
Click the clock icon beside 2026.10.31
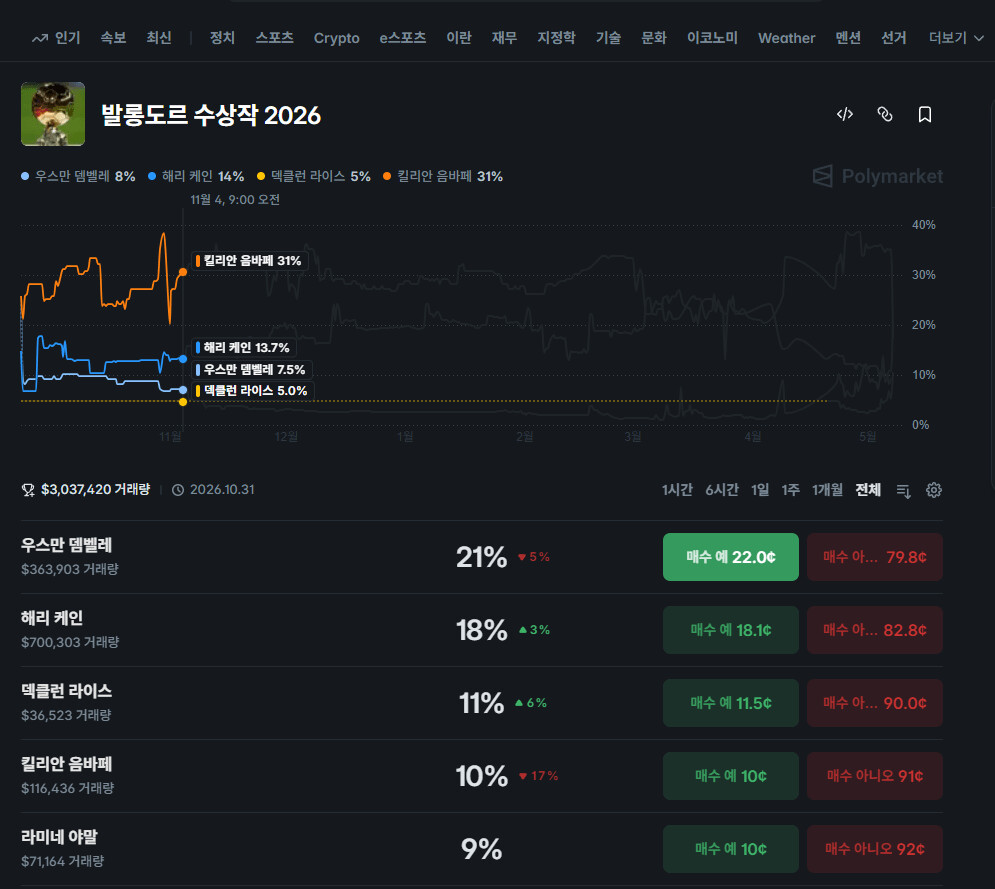point(178,490)
